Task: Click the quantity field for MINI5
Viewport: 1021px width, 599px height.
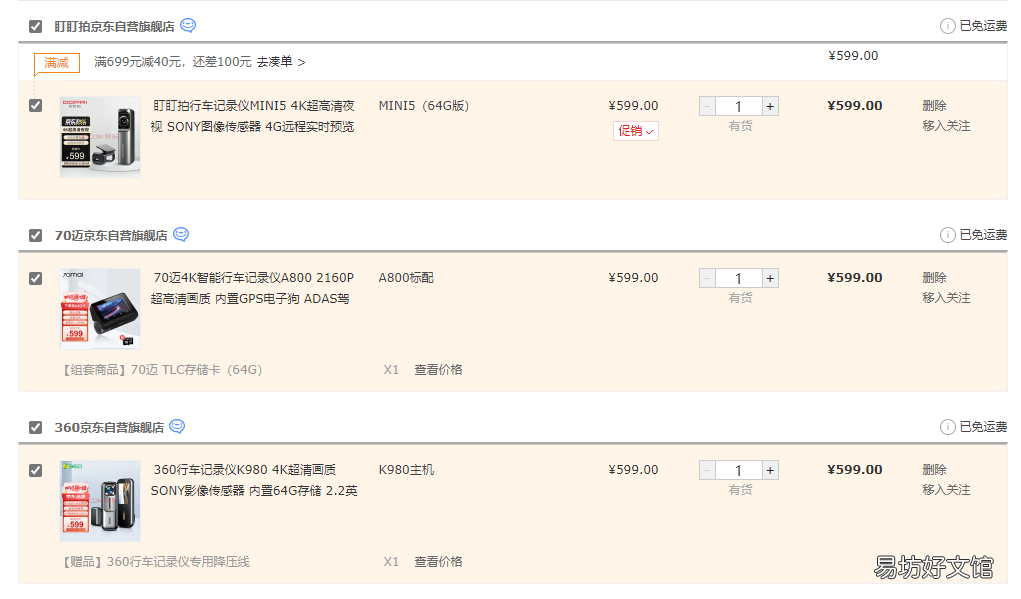Action: click(738, 106)
